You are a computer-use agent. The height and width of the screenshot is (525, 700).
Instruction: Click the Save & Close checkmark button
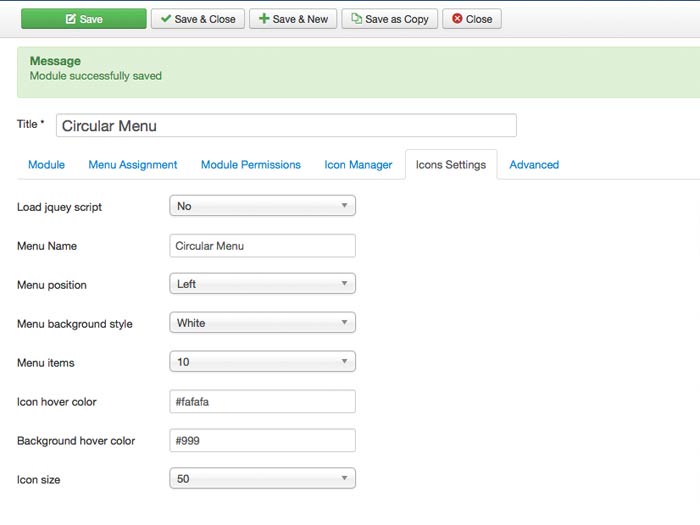click(197, 19)
